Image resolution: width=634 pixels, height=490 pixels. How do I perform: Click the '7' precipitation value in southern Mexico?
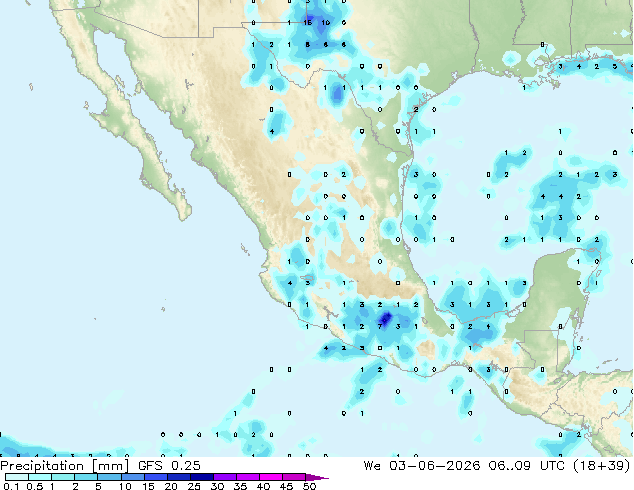(380, 326)
